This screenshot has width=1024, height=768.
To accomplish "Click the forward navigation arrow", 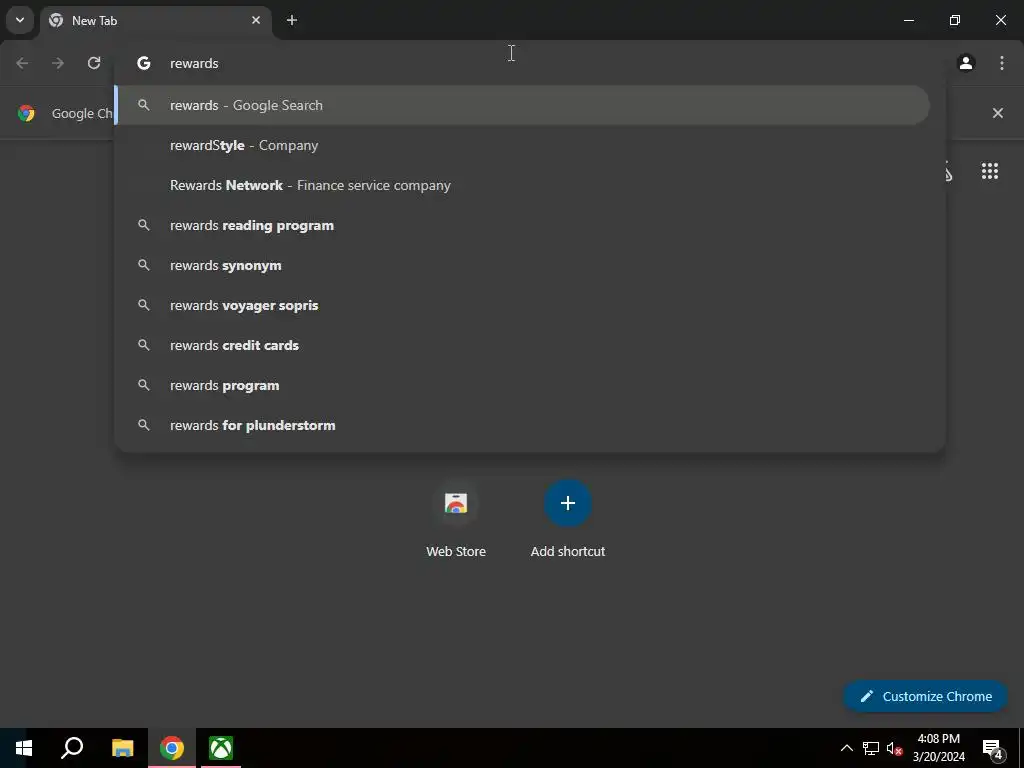I will [x=58, y=63].
